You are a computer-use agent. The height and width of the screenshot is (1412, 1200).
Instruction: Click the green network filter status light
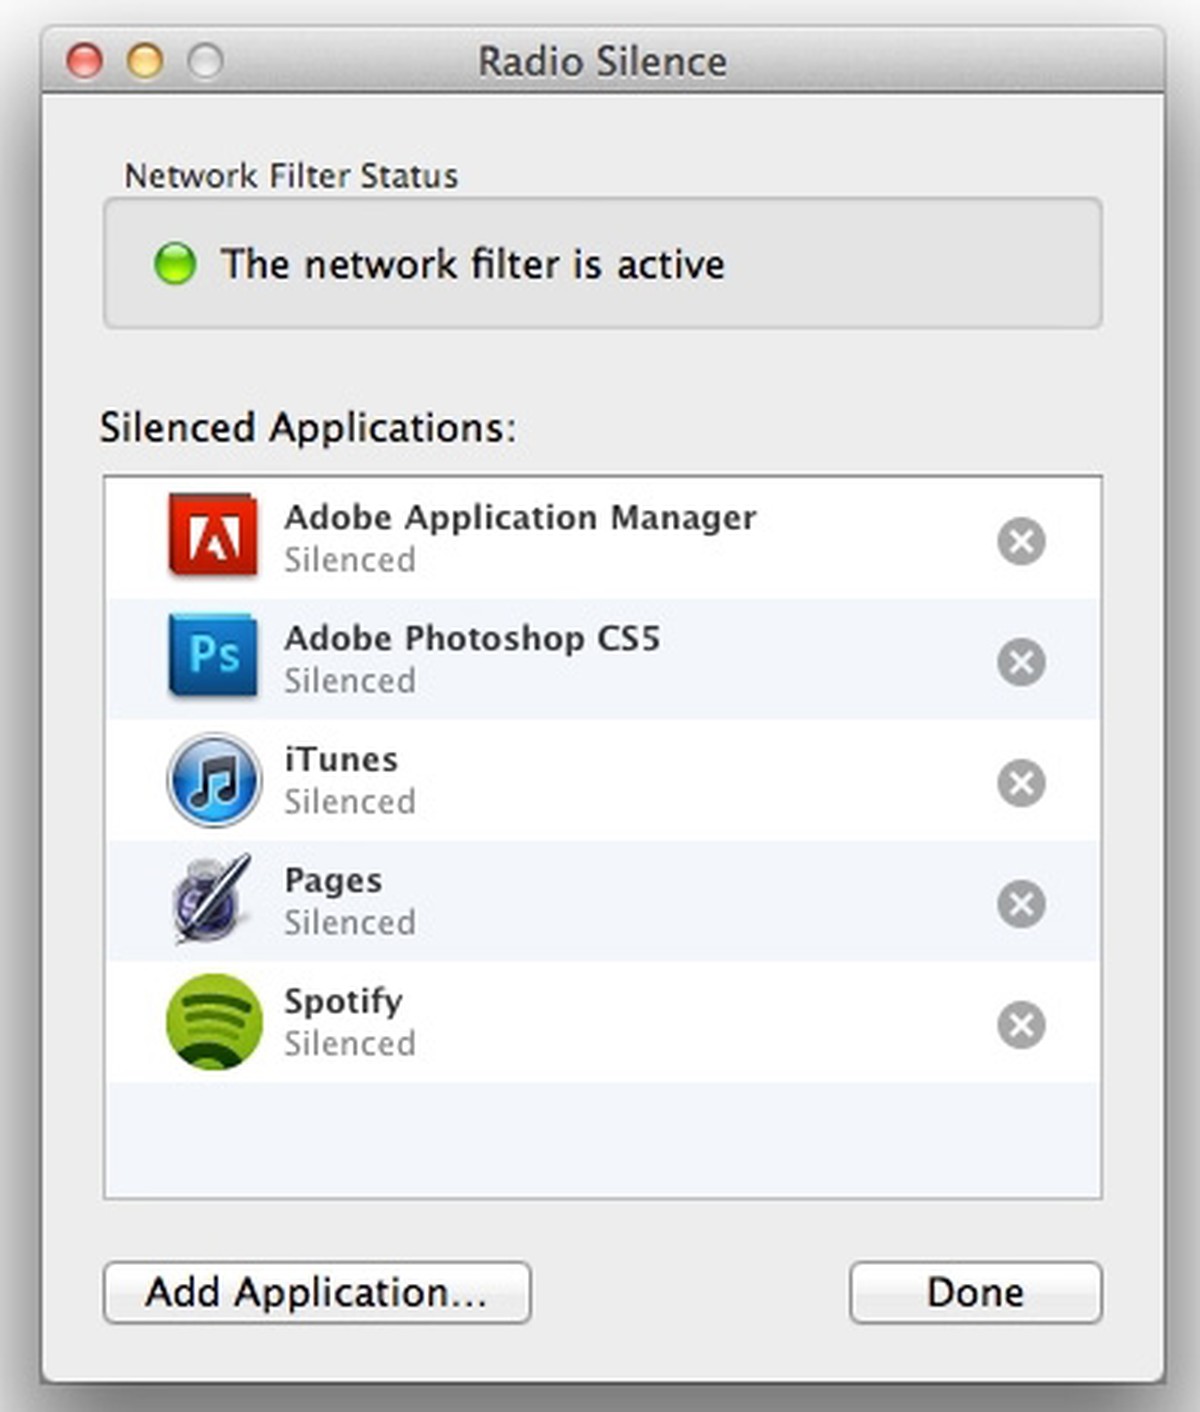click(175, 264)
